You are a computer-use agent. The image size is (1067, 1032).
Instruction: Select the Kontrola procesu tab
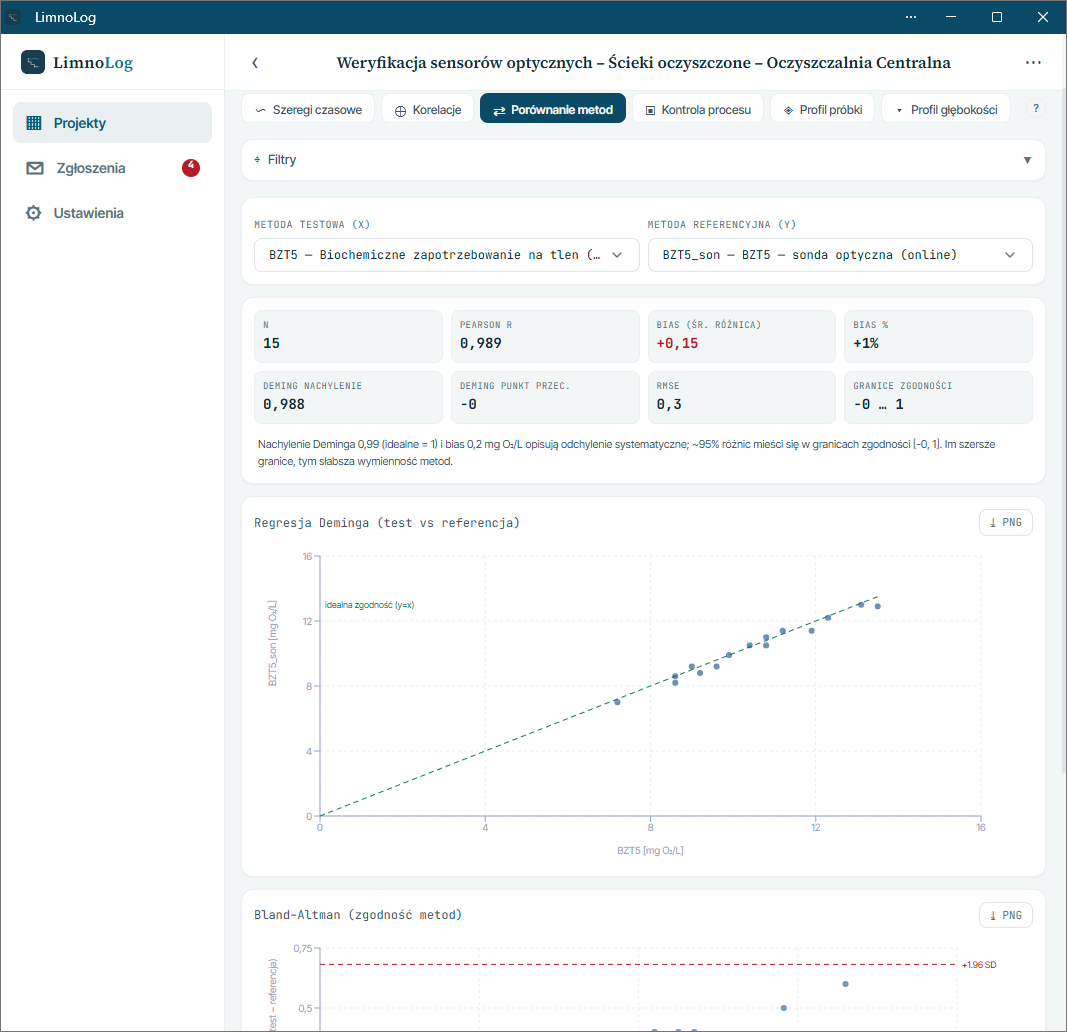pos(698,110)
